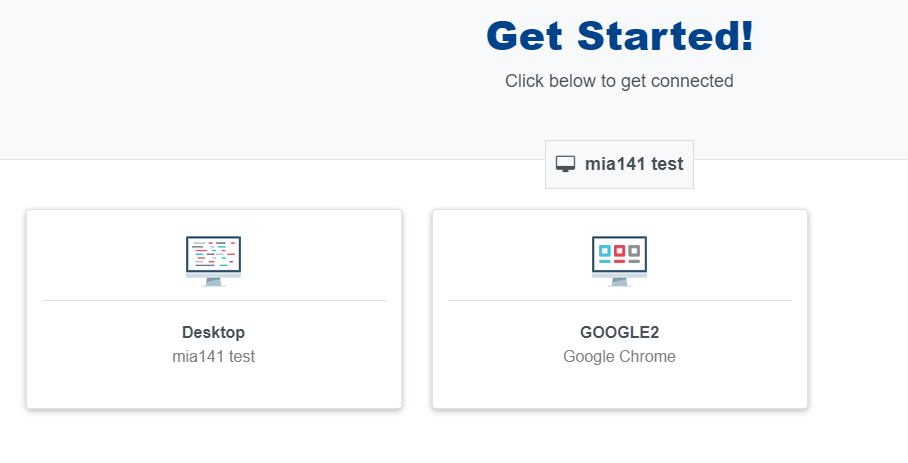
Task: Click the red square inside GOOGLE2 icon
Action: click(619, 251)
